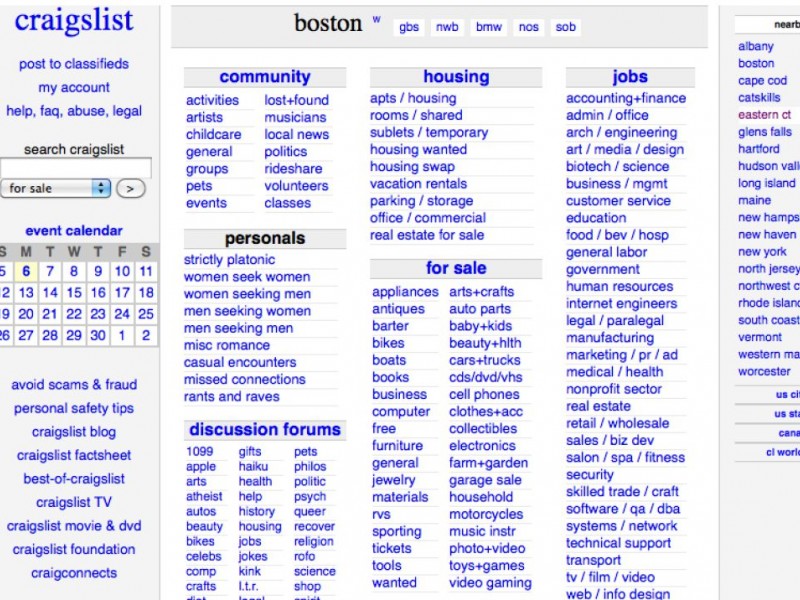Open 'help, faq, abuse, legal' link
800x600 pixels.
click(74, 111)
